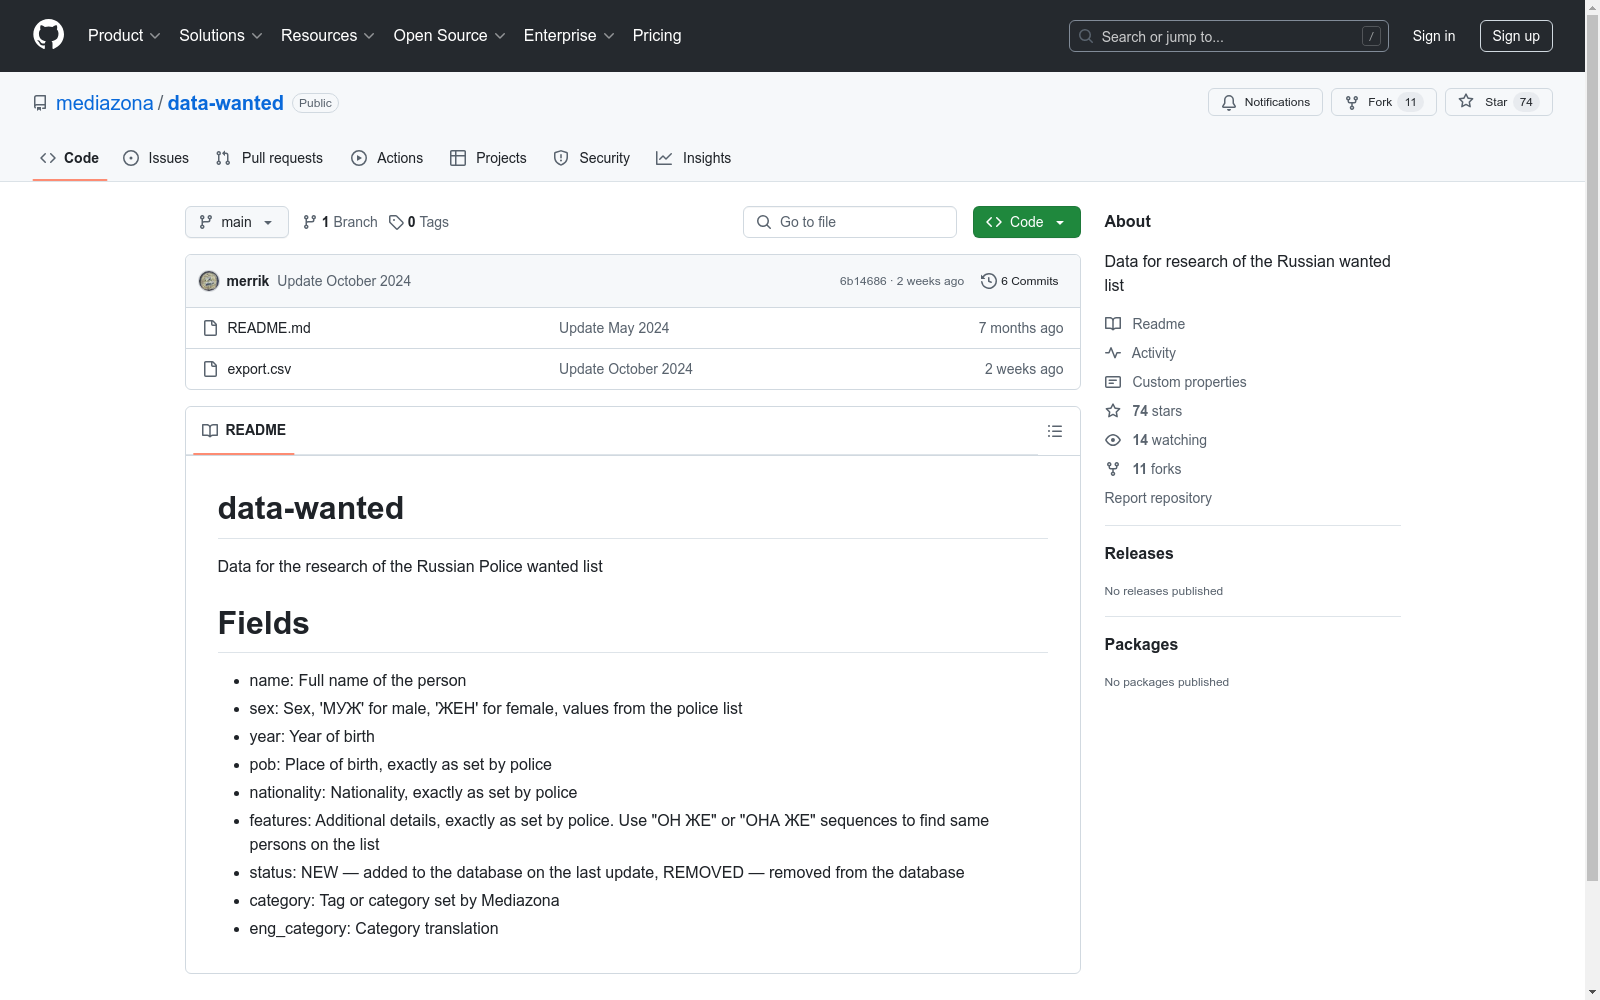Open the Update May 2024 commit message
This screenshot has width=1600, height=1000.
coord(614,328)
